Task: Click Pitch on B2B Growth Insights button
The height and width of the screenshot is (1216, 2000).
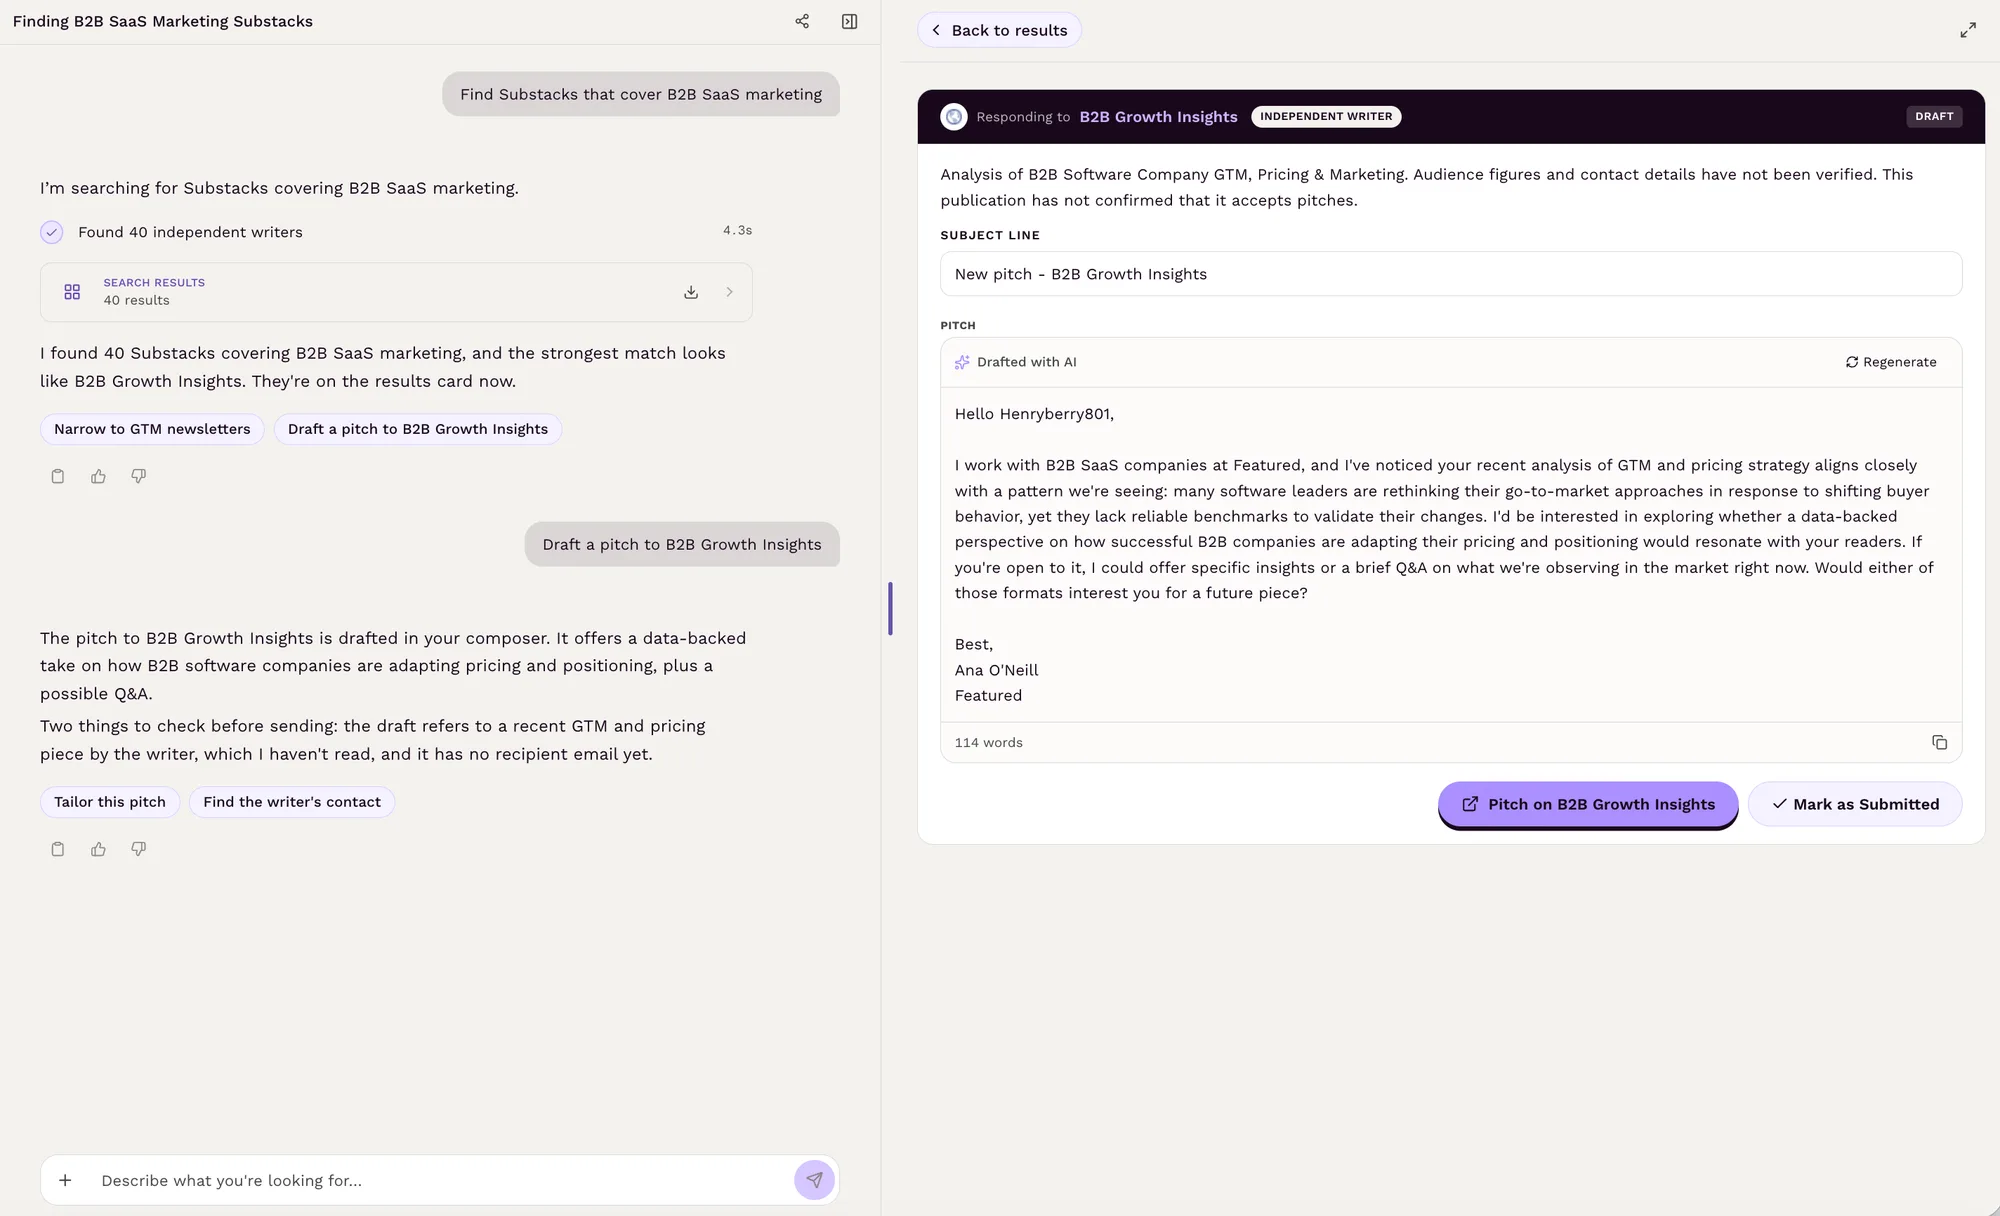Action: coord(1588,804)
